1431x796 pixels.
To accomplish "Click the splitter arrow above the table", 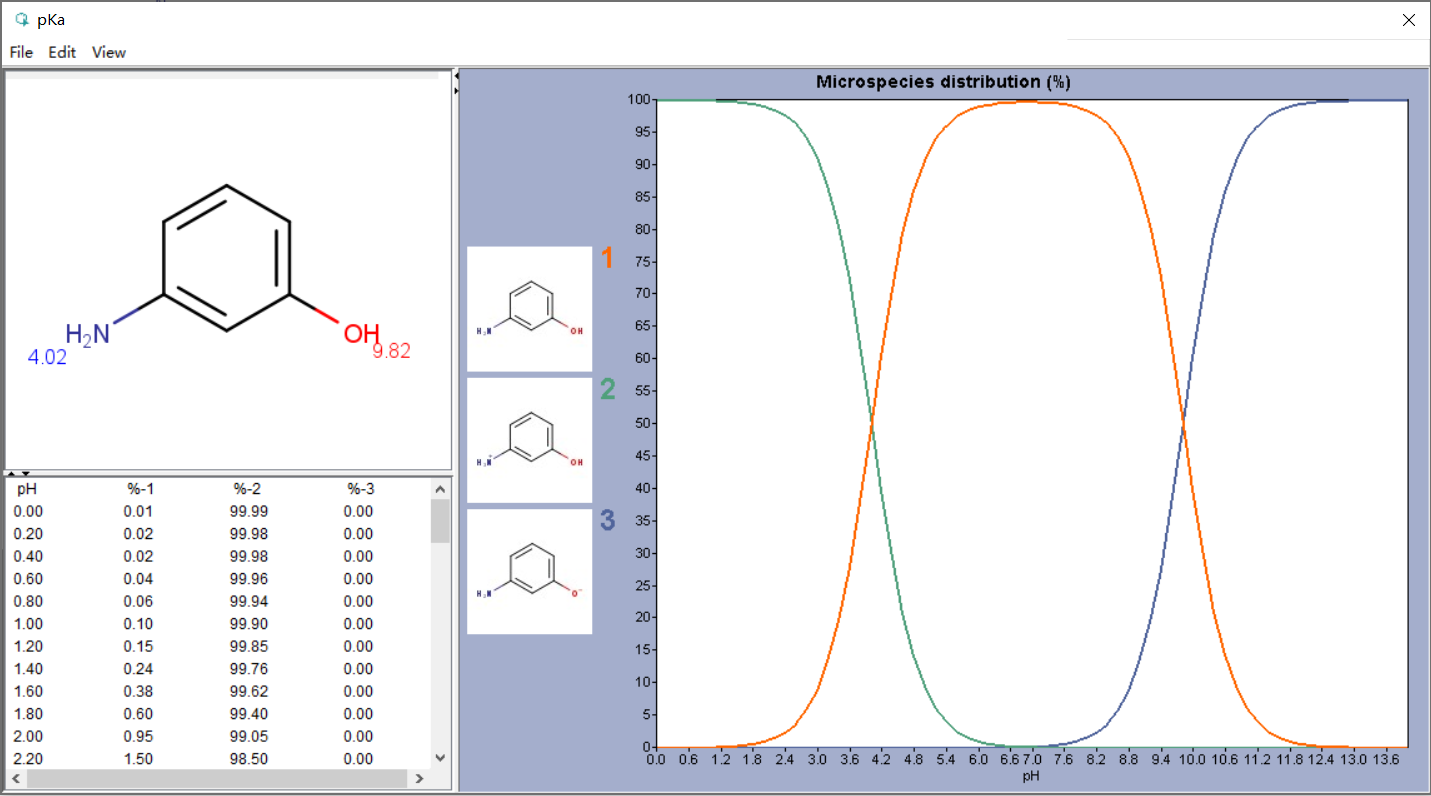I will [12, 473].
